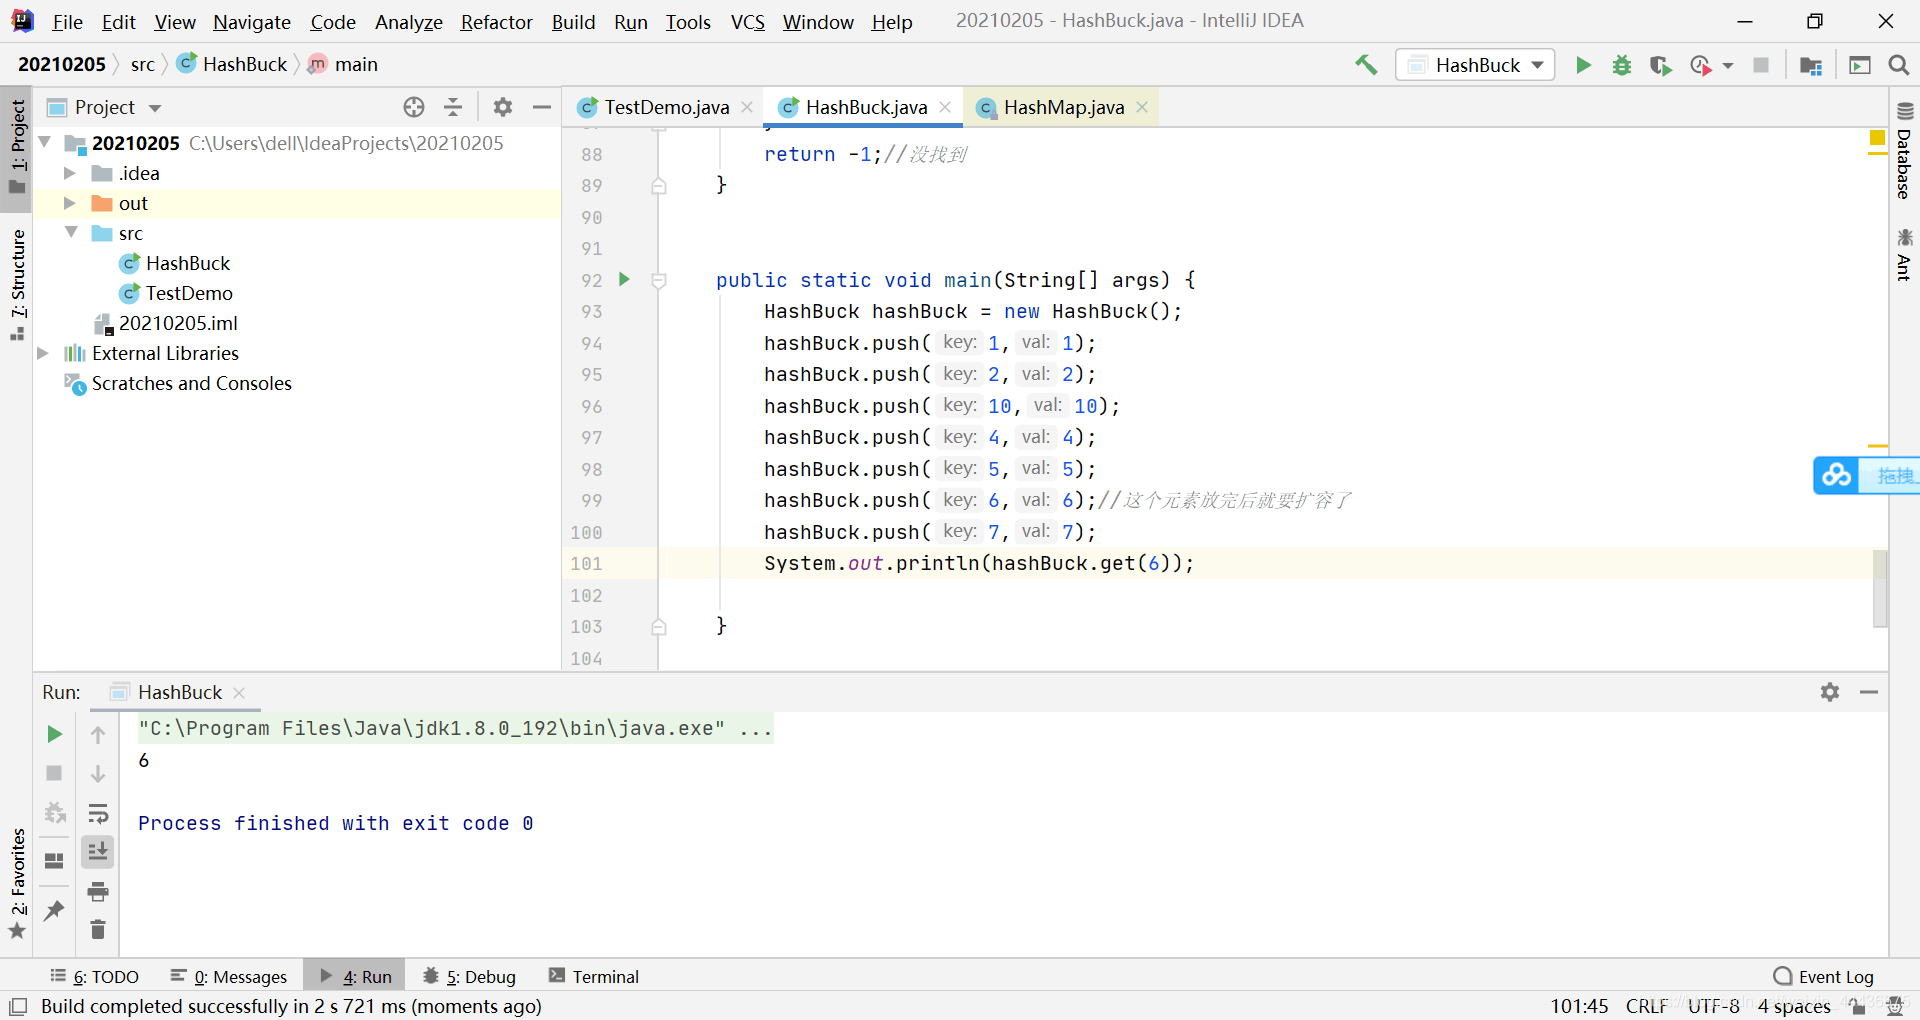Open the Event Log
This screenshot has width=1920, height=1020.
[1823, 977]
